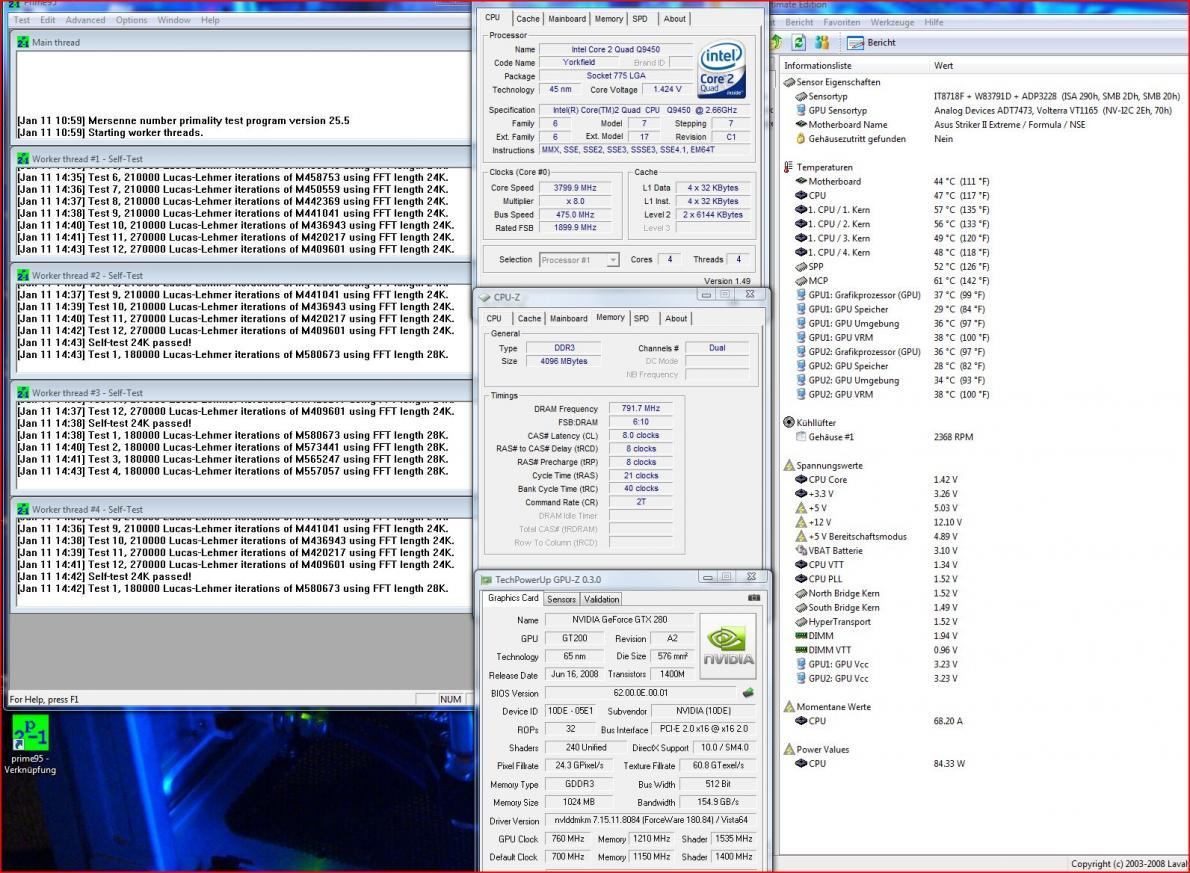
Task: Open the Werkzeuge menu in Everest
Action: coord(892,23)
